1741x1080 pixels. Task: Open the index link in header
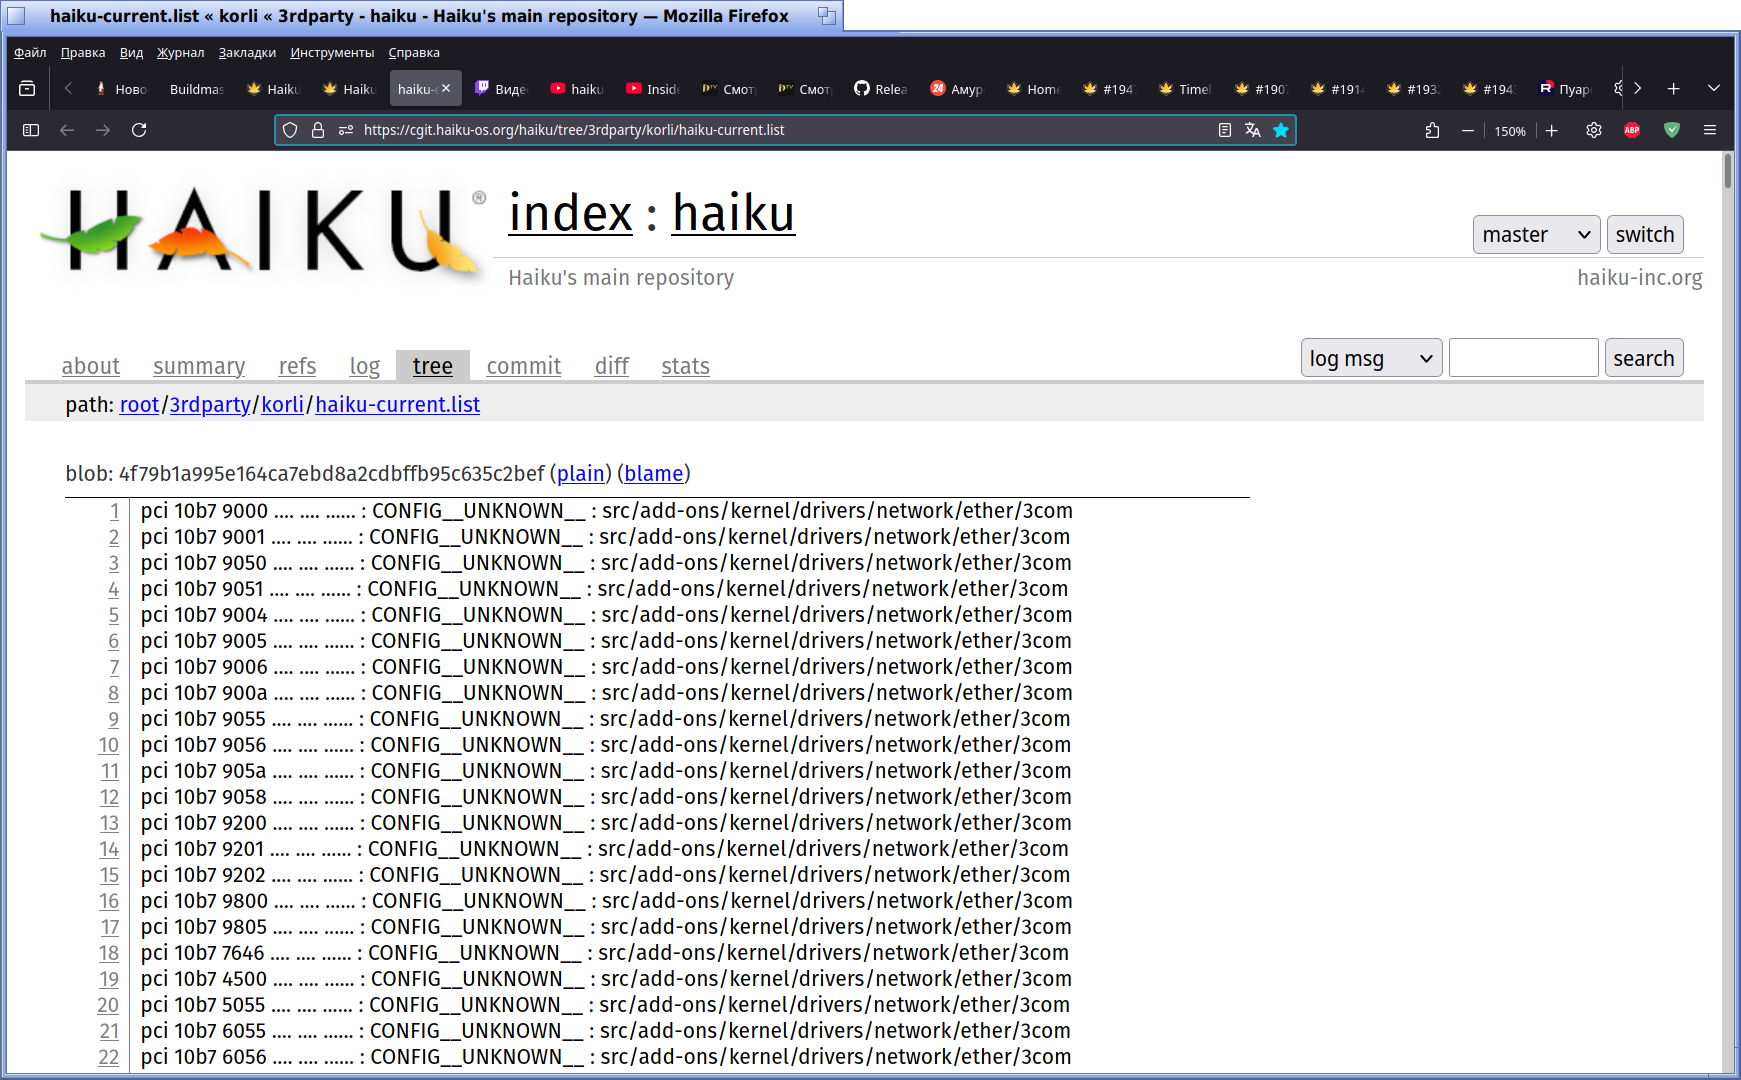(x=570, y=213)
